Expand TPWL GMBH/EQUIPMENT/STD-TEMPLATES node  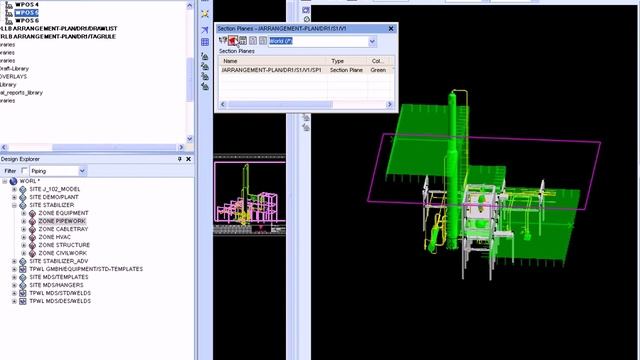tap(14, 269)
